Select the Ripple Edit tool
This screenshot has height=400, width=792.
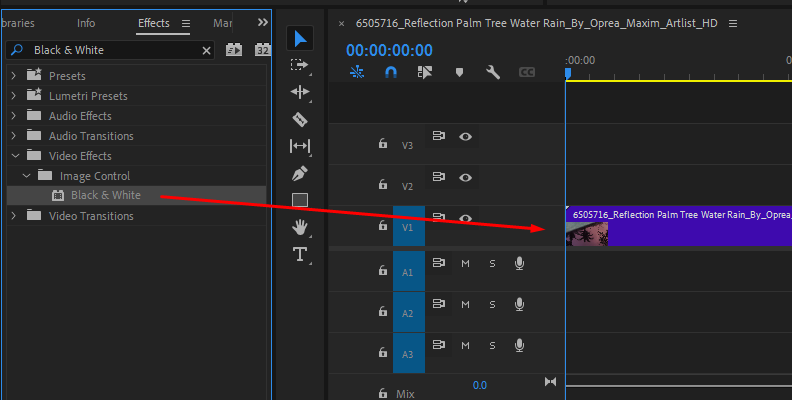point(300,92)
